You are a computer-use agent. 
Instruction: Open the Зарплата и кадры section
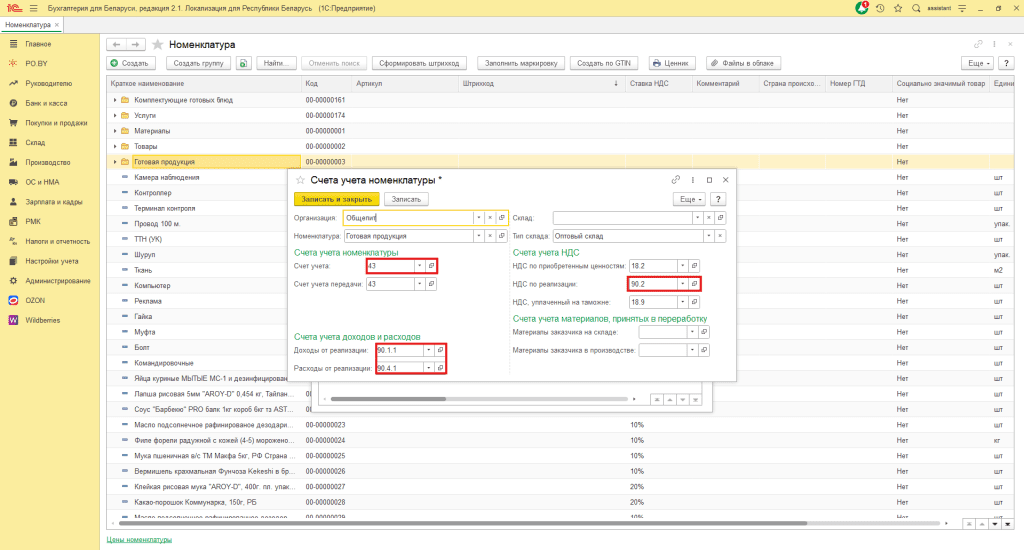click(x=54, y=202)
